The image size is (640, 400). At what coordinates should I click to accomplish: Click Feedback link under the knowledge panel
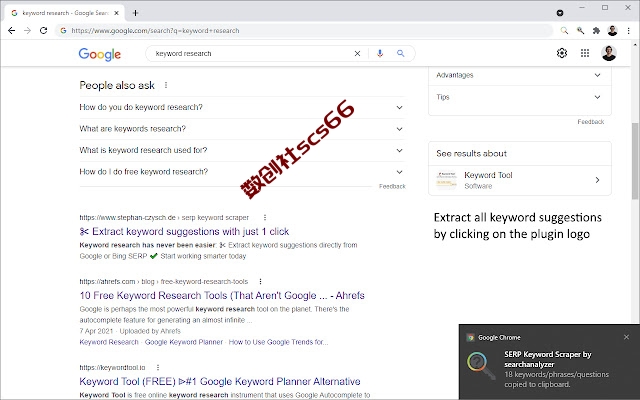click(591, 122)
